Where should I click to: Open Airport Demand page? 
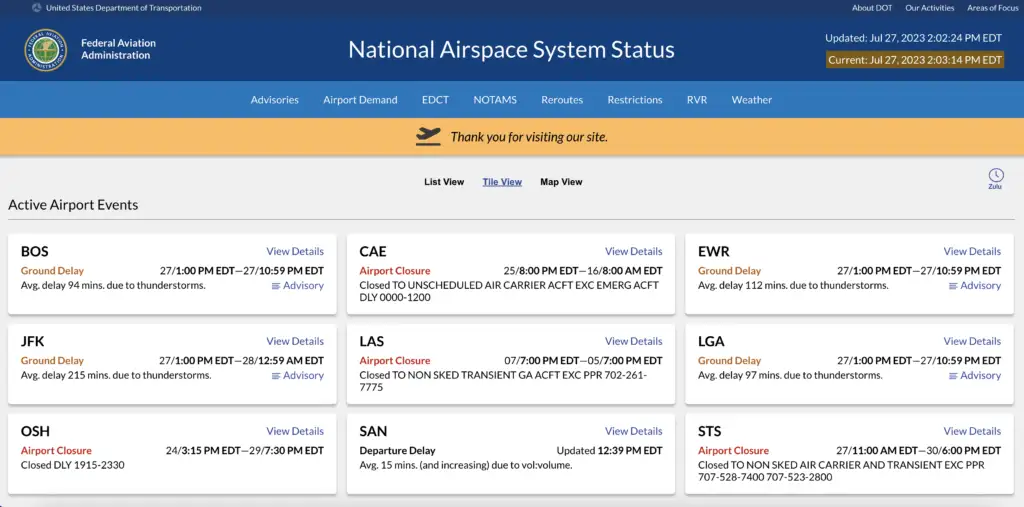[x=360, y=100]
